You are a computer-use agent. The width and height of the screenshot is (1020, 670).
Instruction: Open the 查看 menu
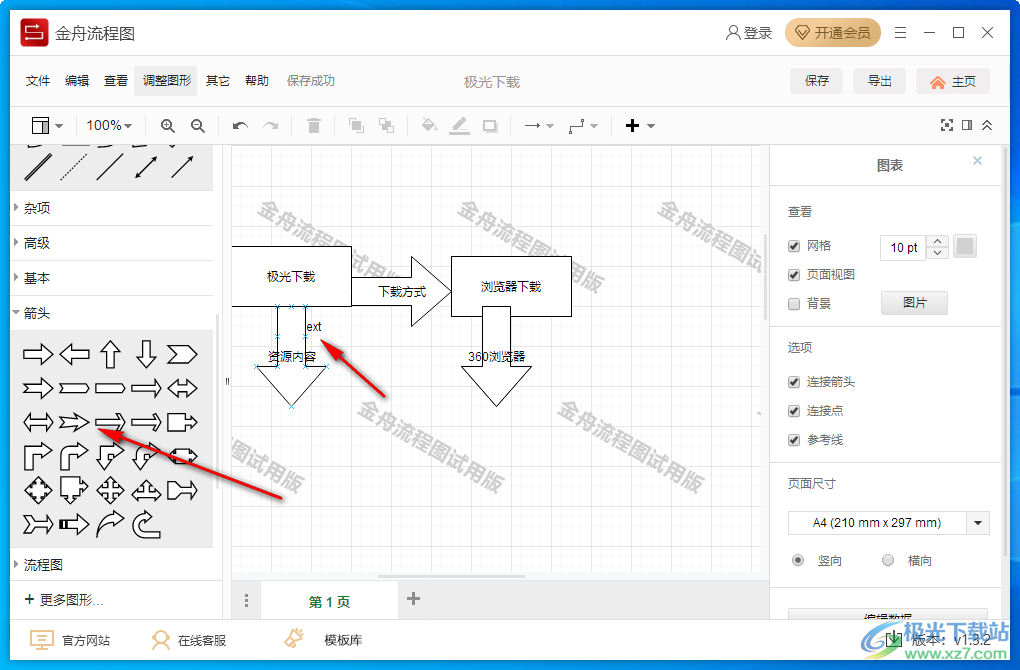coord(116,81)
